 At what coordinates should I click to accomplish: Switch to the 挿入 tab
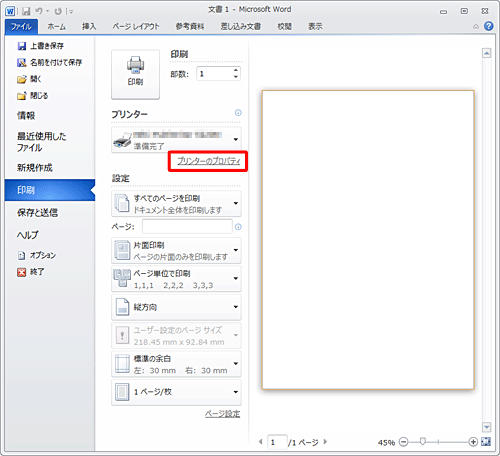click(89, 26)
